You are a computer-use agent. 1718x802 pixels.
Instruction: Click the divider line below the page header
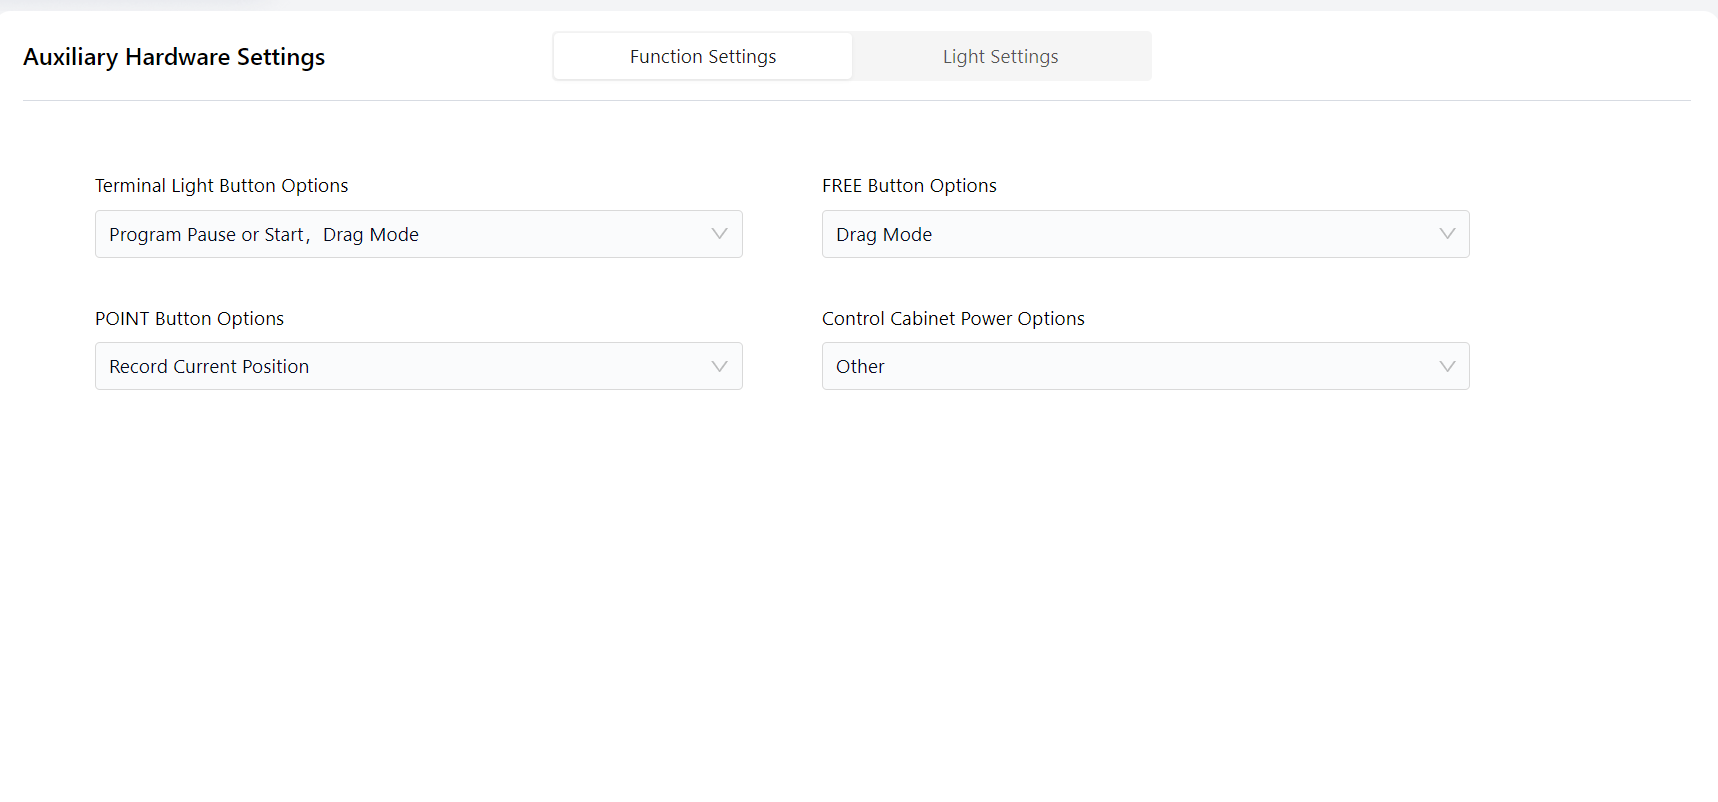point(856,100)
